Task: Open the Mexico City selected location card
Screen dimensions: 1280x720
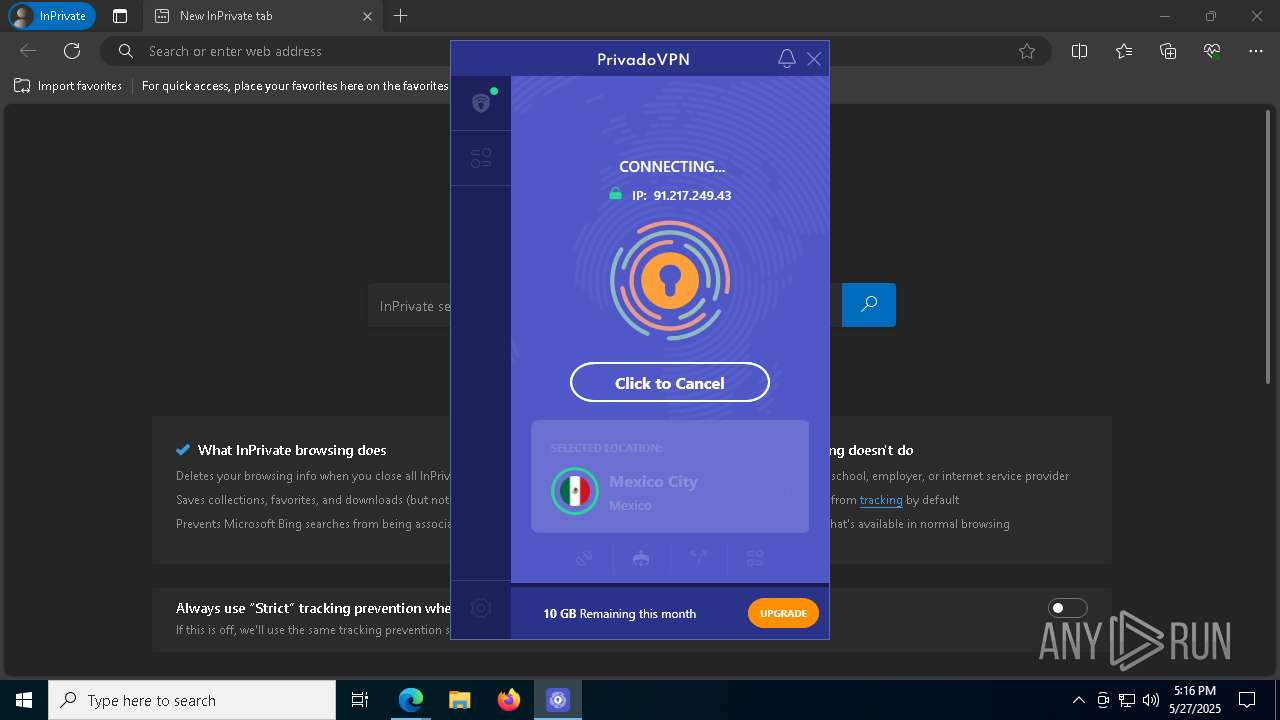Action: [x=670, y=477]
